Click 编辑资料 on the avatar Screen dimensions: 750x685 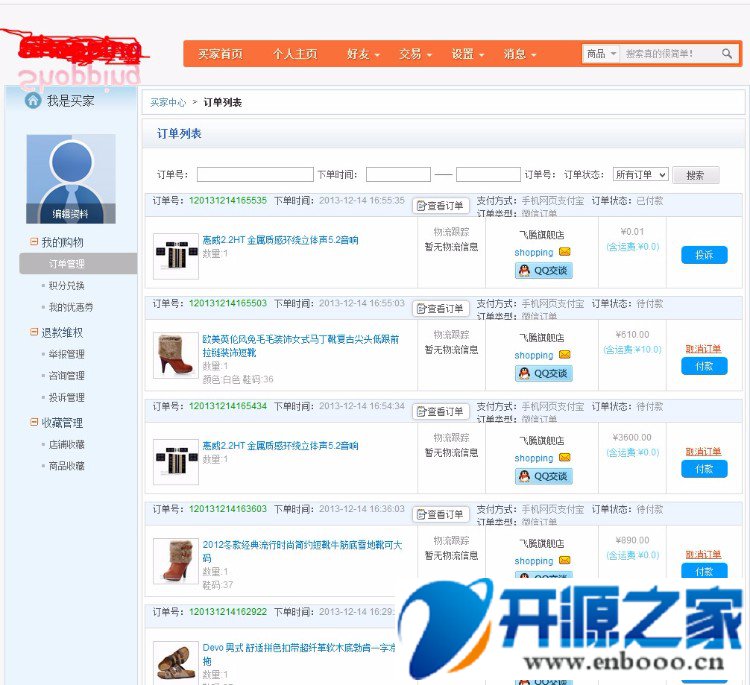click(71, 214)
